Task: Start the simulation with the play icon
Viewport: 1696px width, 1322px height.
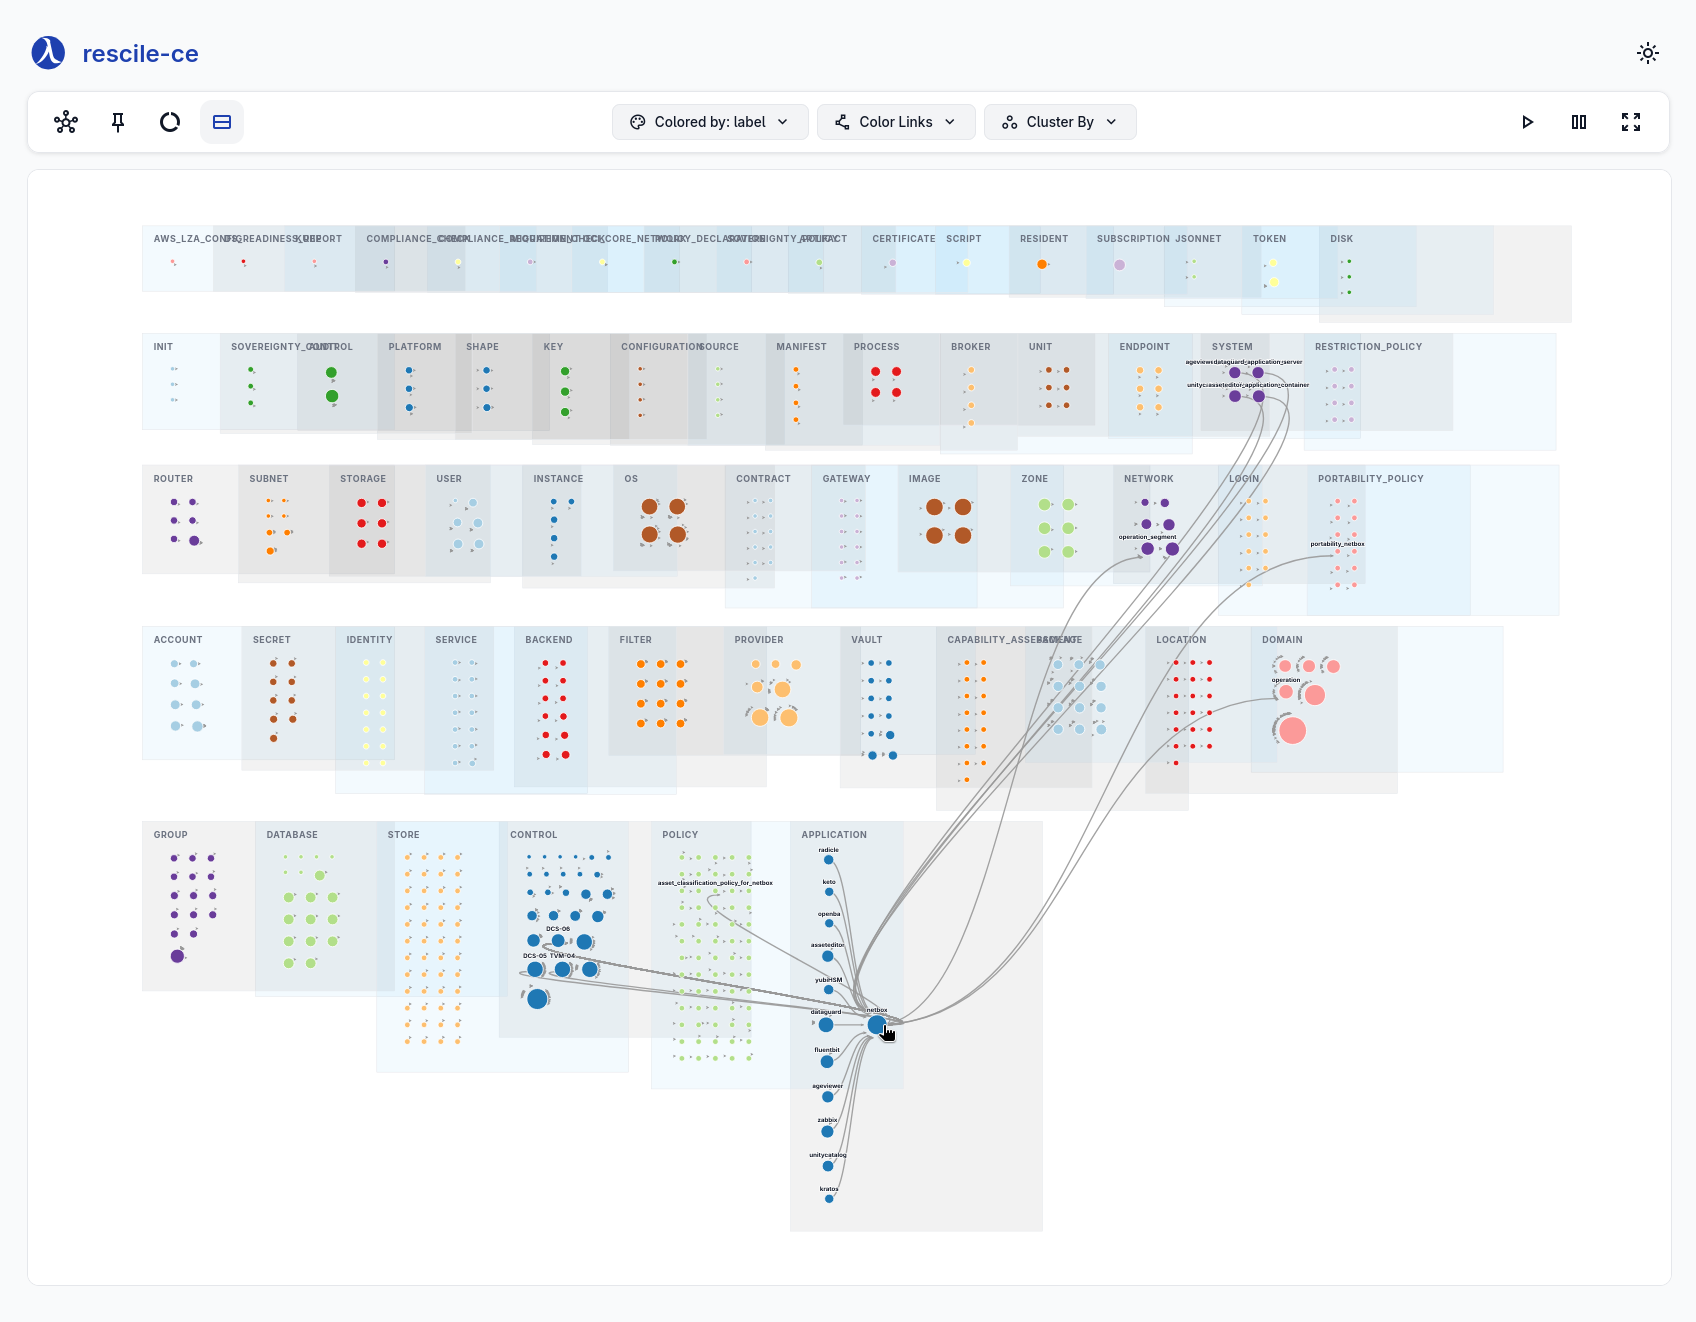Action: pyautogui.click(x=1528, y=122)
